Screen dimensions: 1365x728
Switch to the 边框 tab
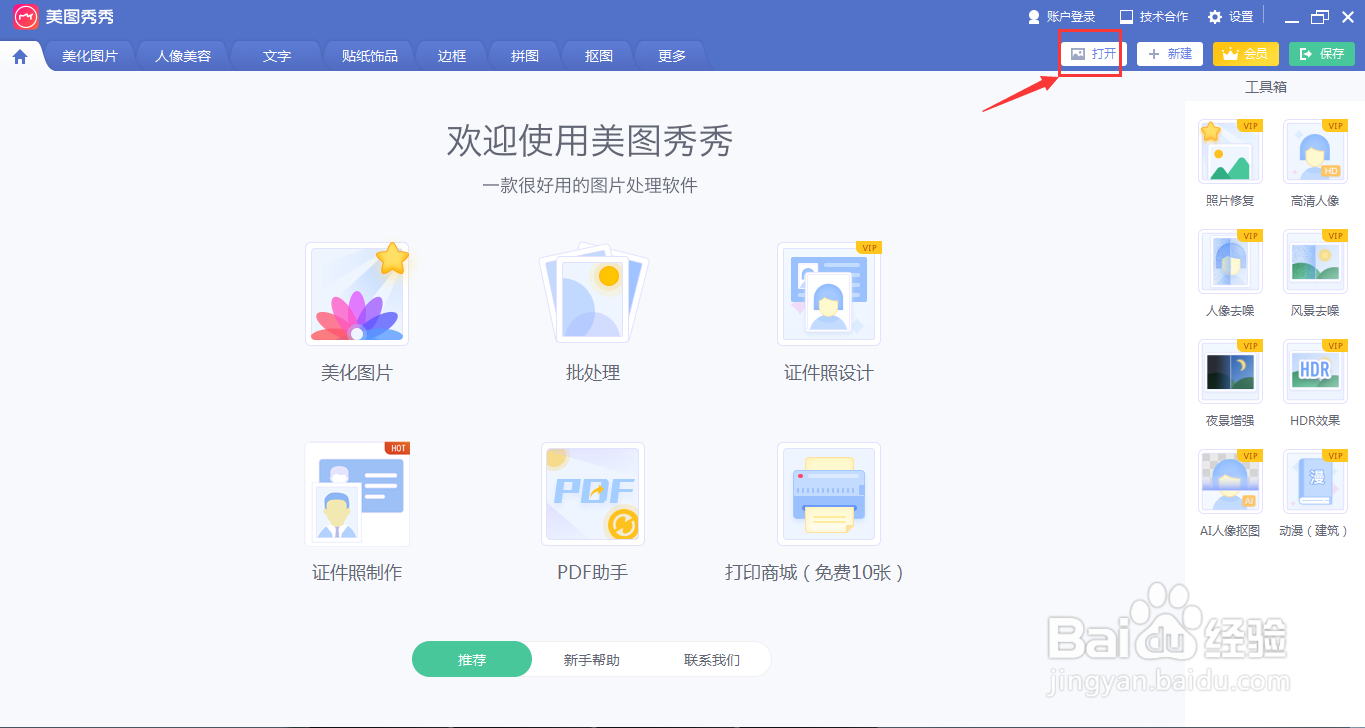pyautogui.click(x=452, y=56)
